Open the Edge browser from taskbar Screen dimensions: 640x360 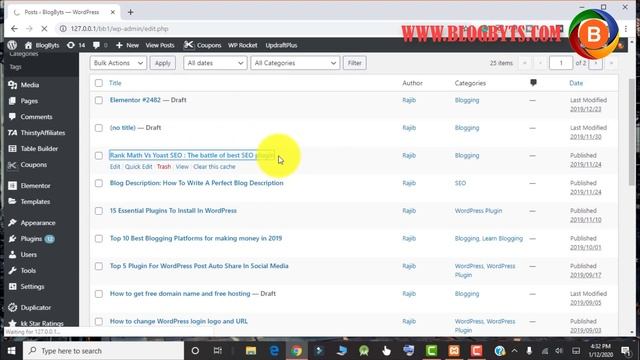click(x=274, y=351)
